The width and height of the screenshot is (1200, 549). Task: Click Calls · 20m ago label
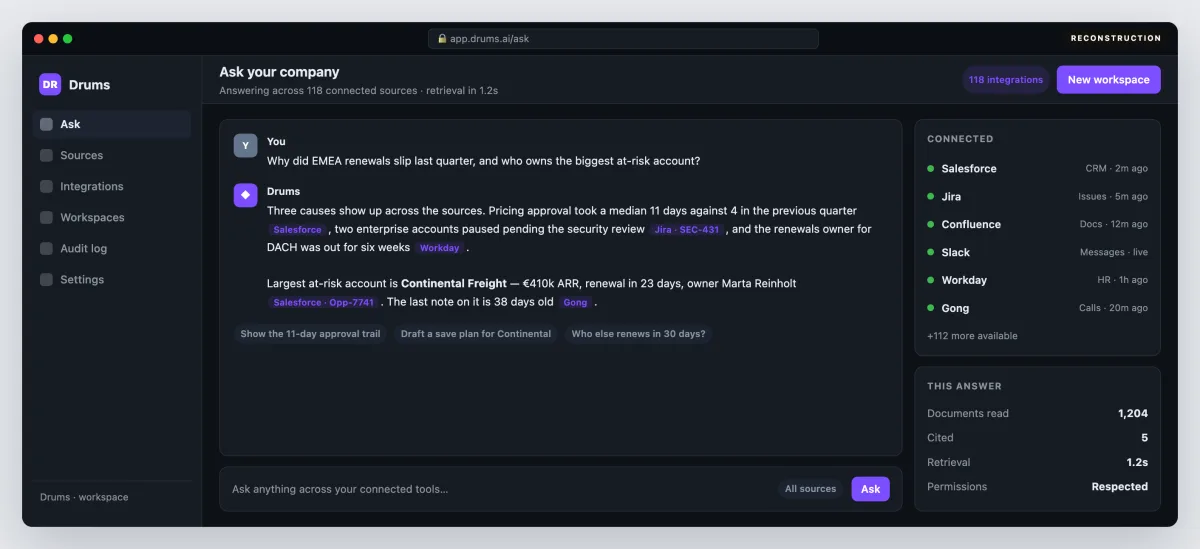(1113, 309)
